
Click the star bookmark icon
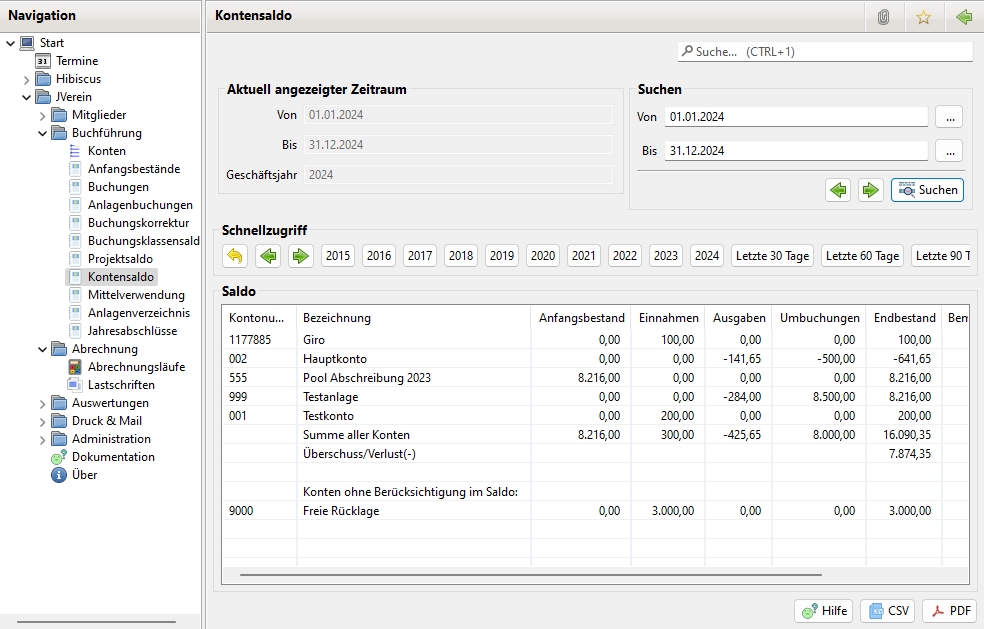pos(923,17)
